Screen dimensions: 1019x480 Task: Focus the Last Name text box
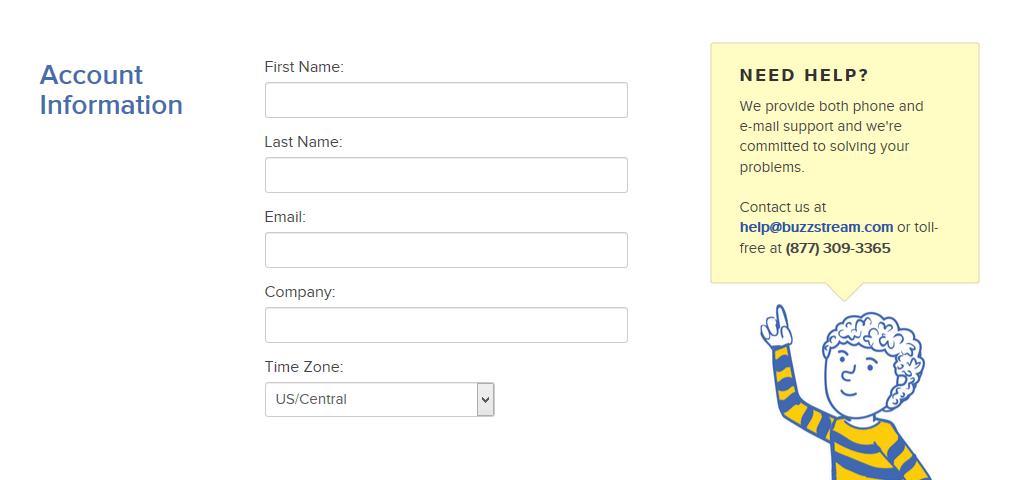pos(446,175)
